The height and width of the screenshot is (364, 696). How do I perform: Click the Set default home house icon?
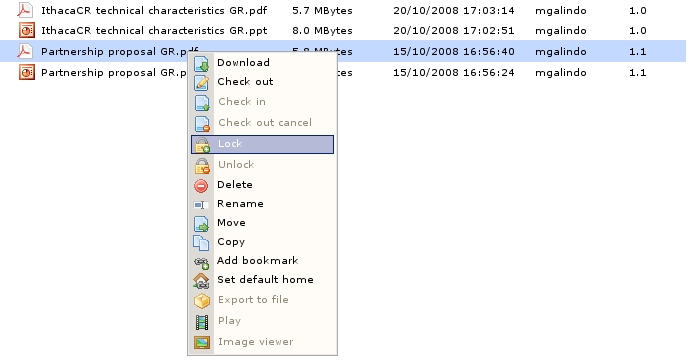pos(202,281)
